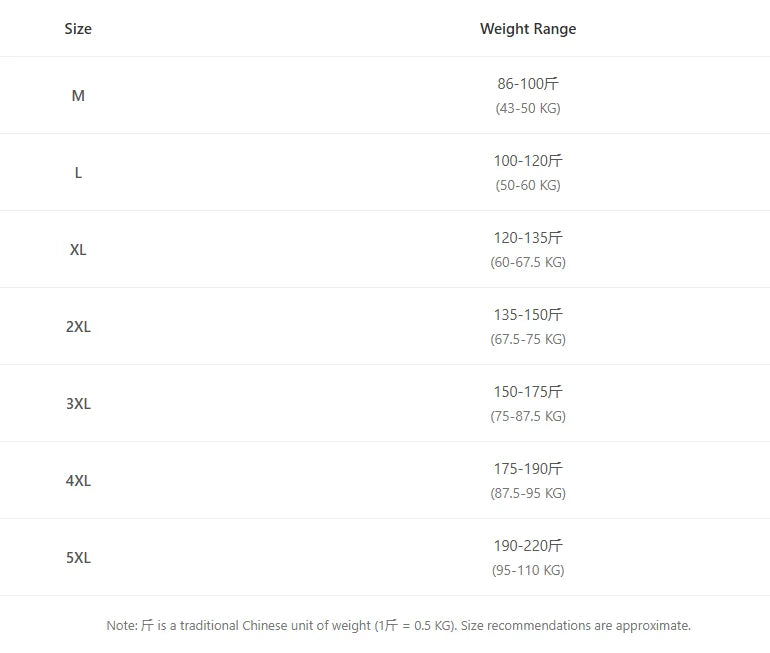Pick the 4XL size label
Image resolution: width=770 pixels, height=653 pixels.
click(x=78, y=481)
